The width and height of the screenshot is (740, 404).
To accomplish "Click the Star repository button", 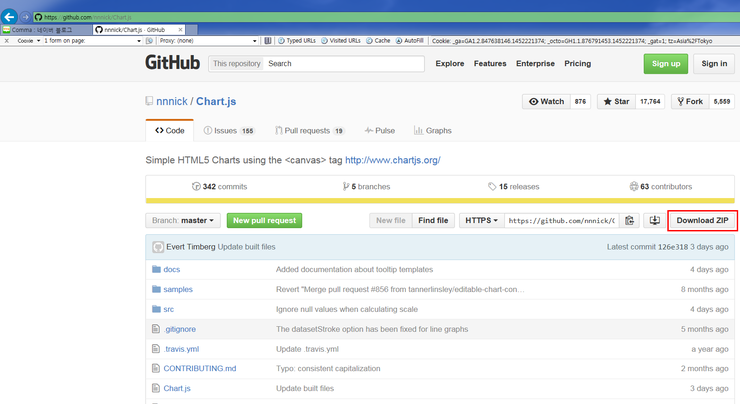I will tap(616, 101).
